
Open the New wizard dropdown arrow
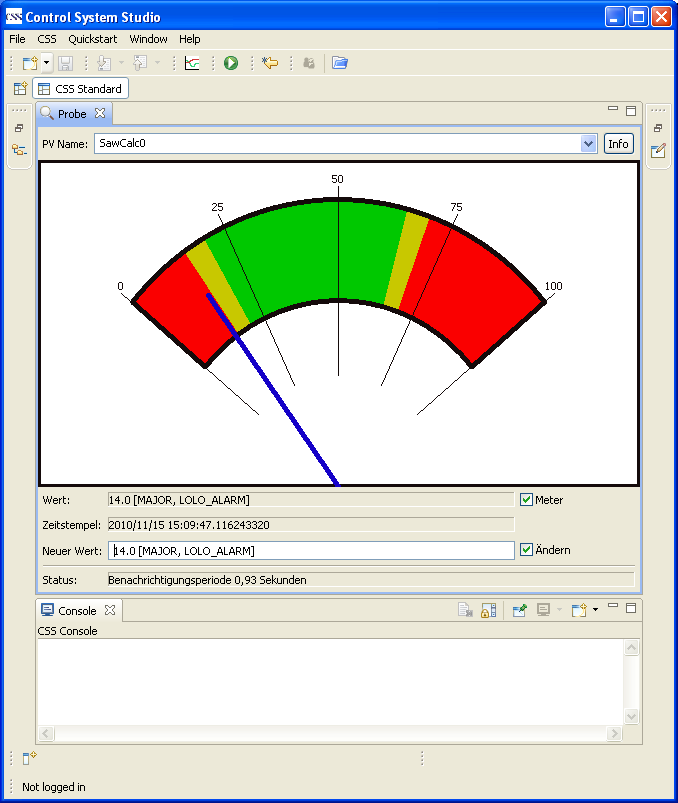click(46, 63)
